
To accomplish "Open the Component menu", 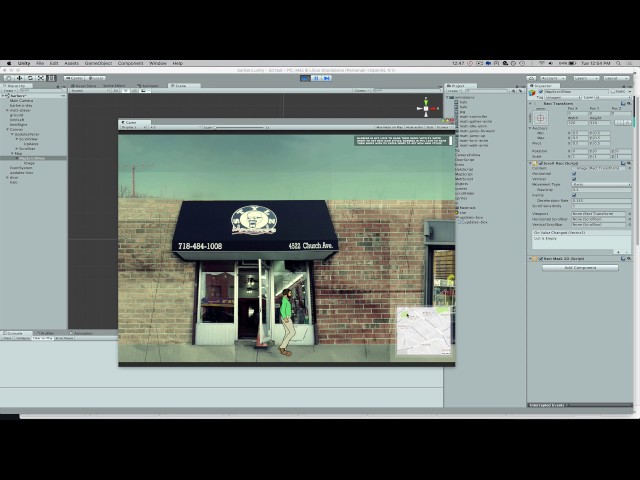I will pyautogui.click(x=131, y=63).
